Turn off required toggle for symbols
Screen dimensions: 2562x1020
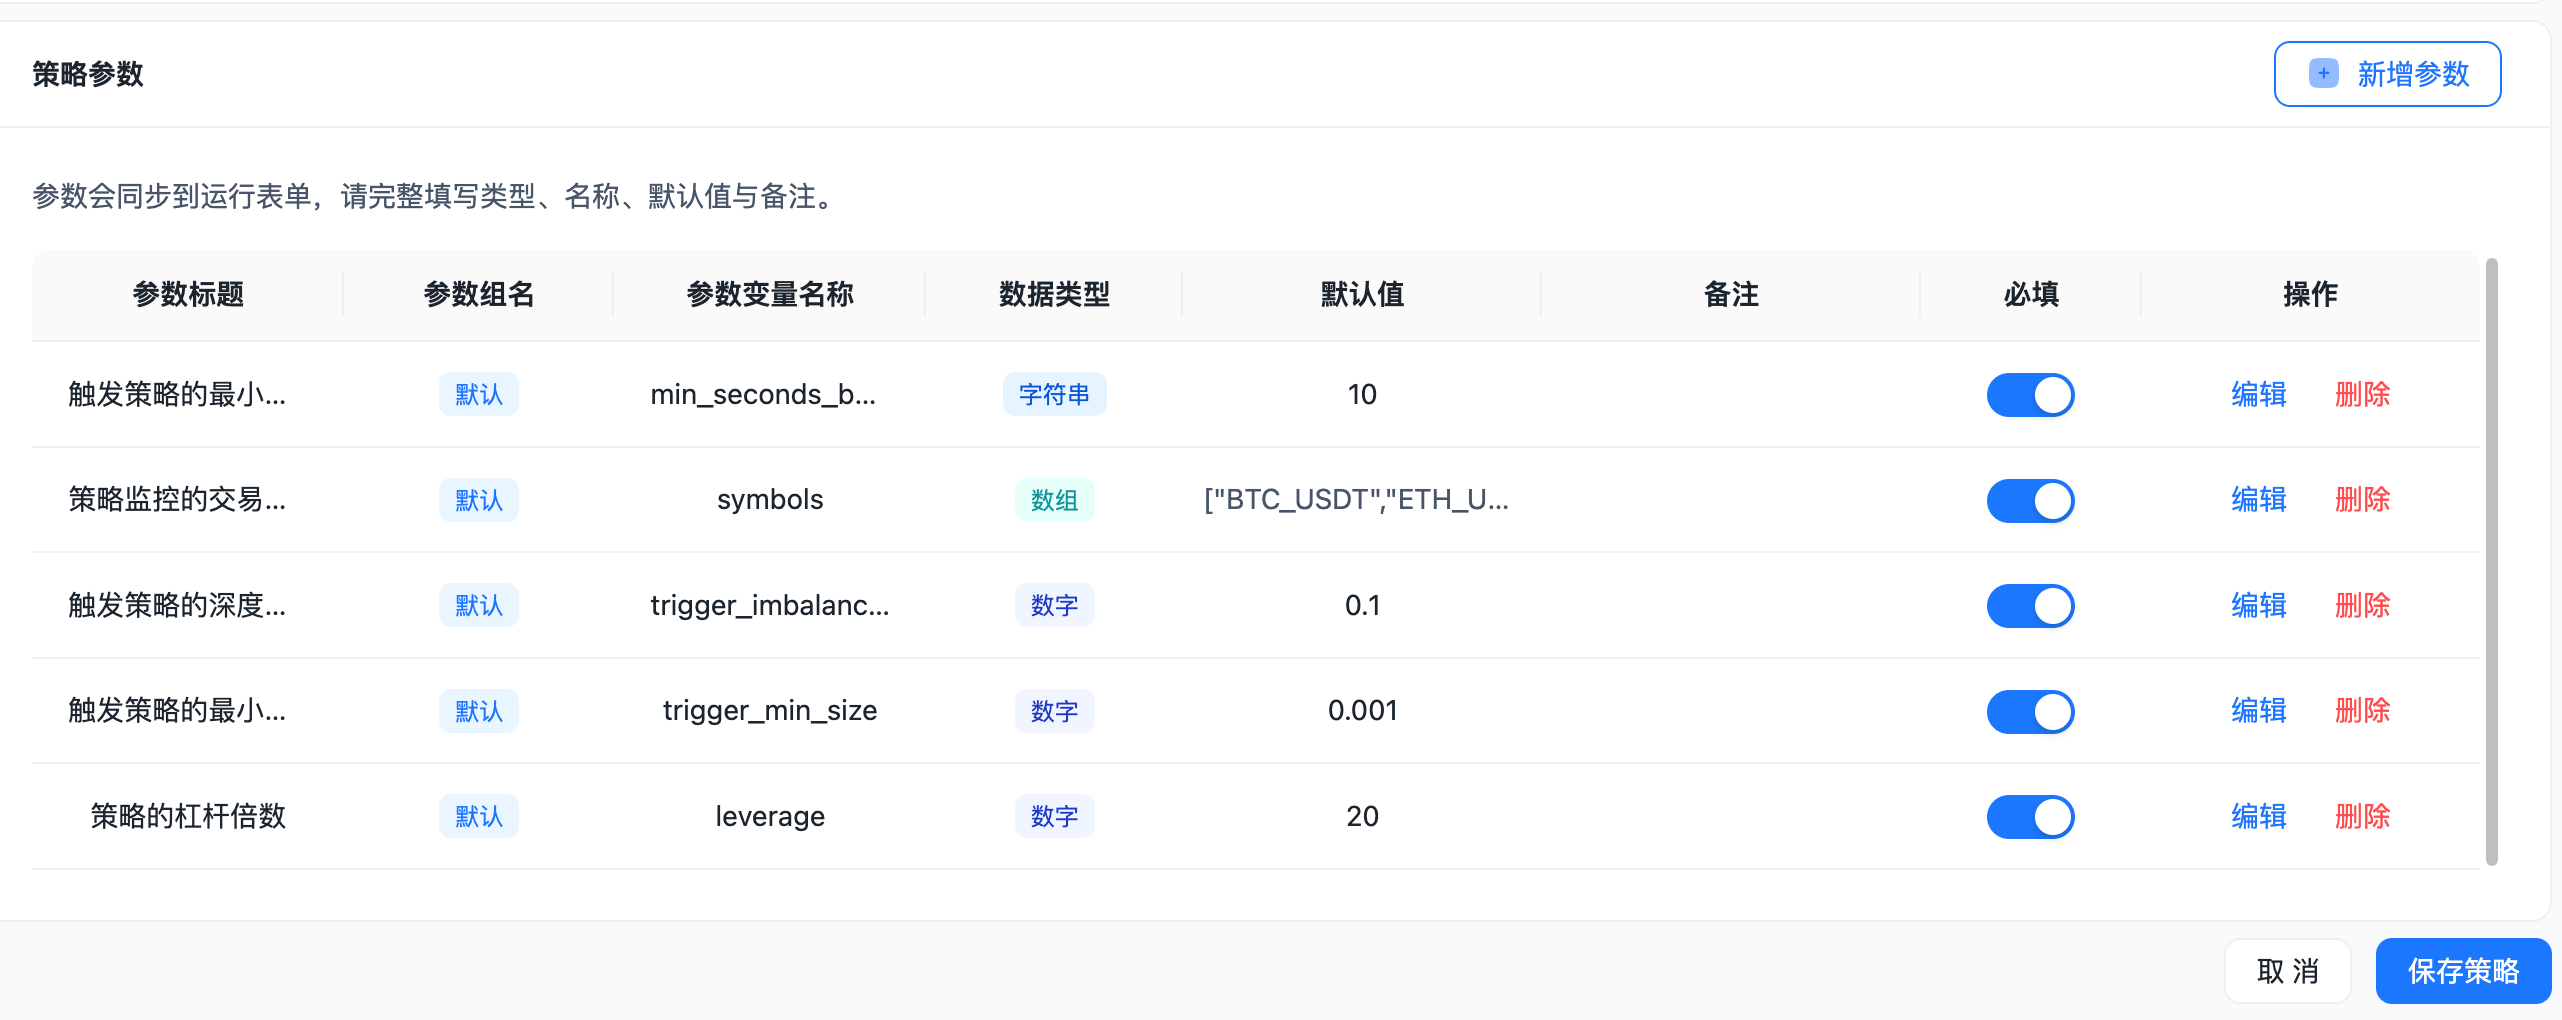tap(2030, 500)
